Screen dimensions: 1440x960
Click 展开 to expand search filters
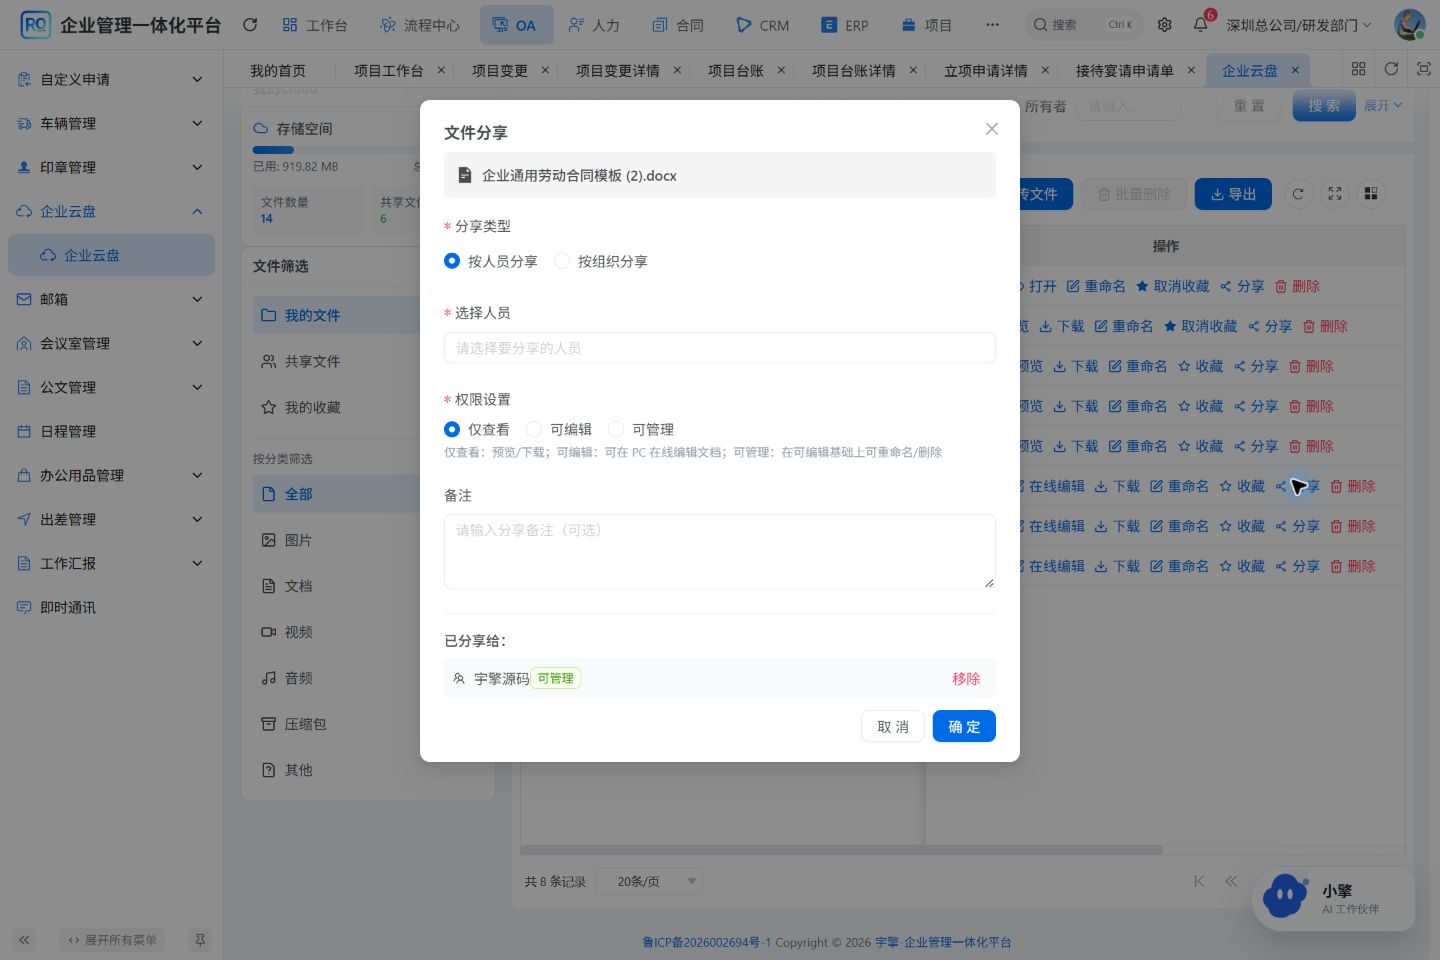pyautogui.click(x=1384, y=106)
